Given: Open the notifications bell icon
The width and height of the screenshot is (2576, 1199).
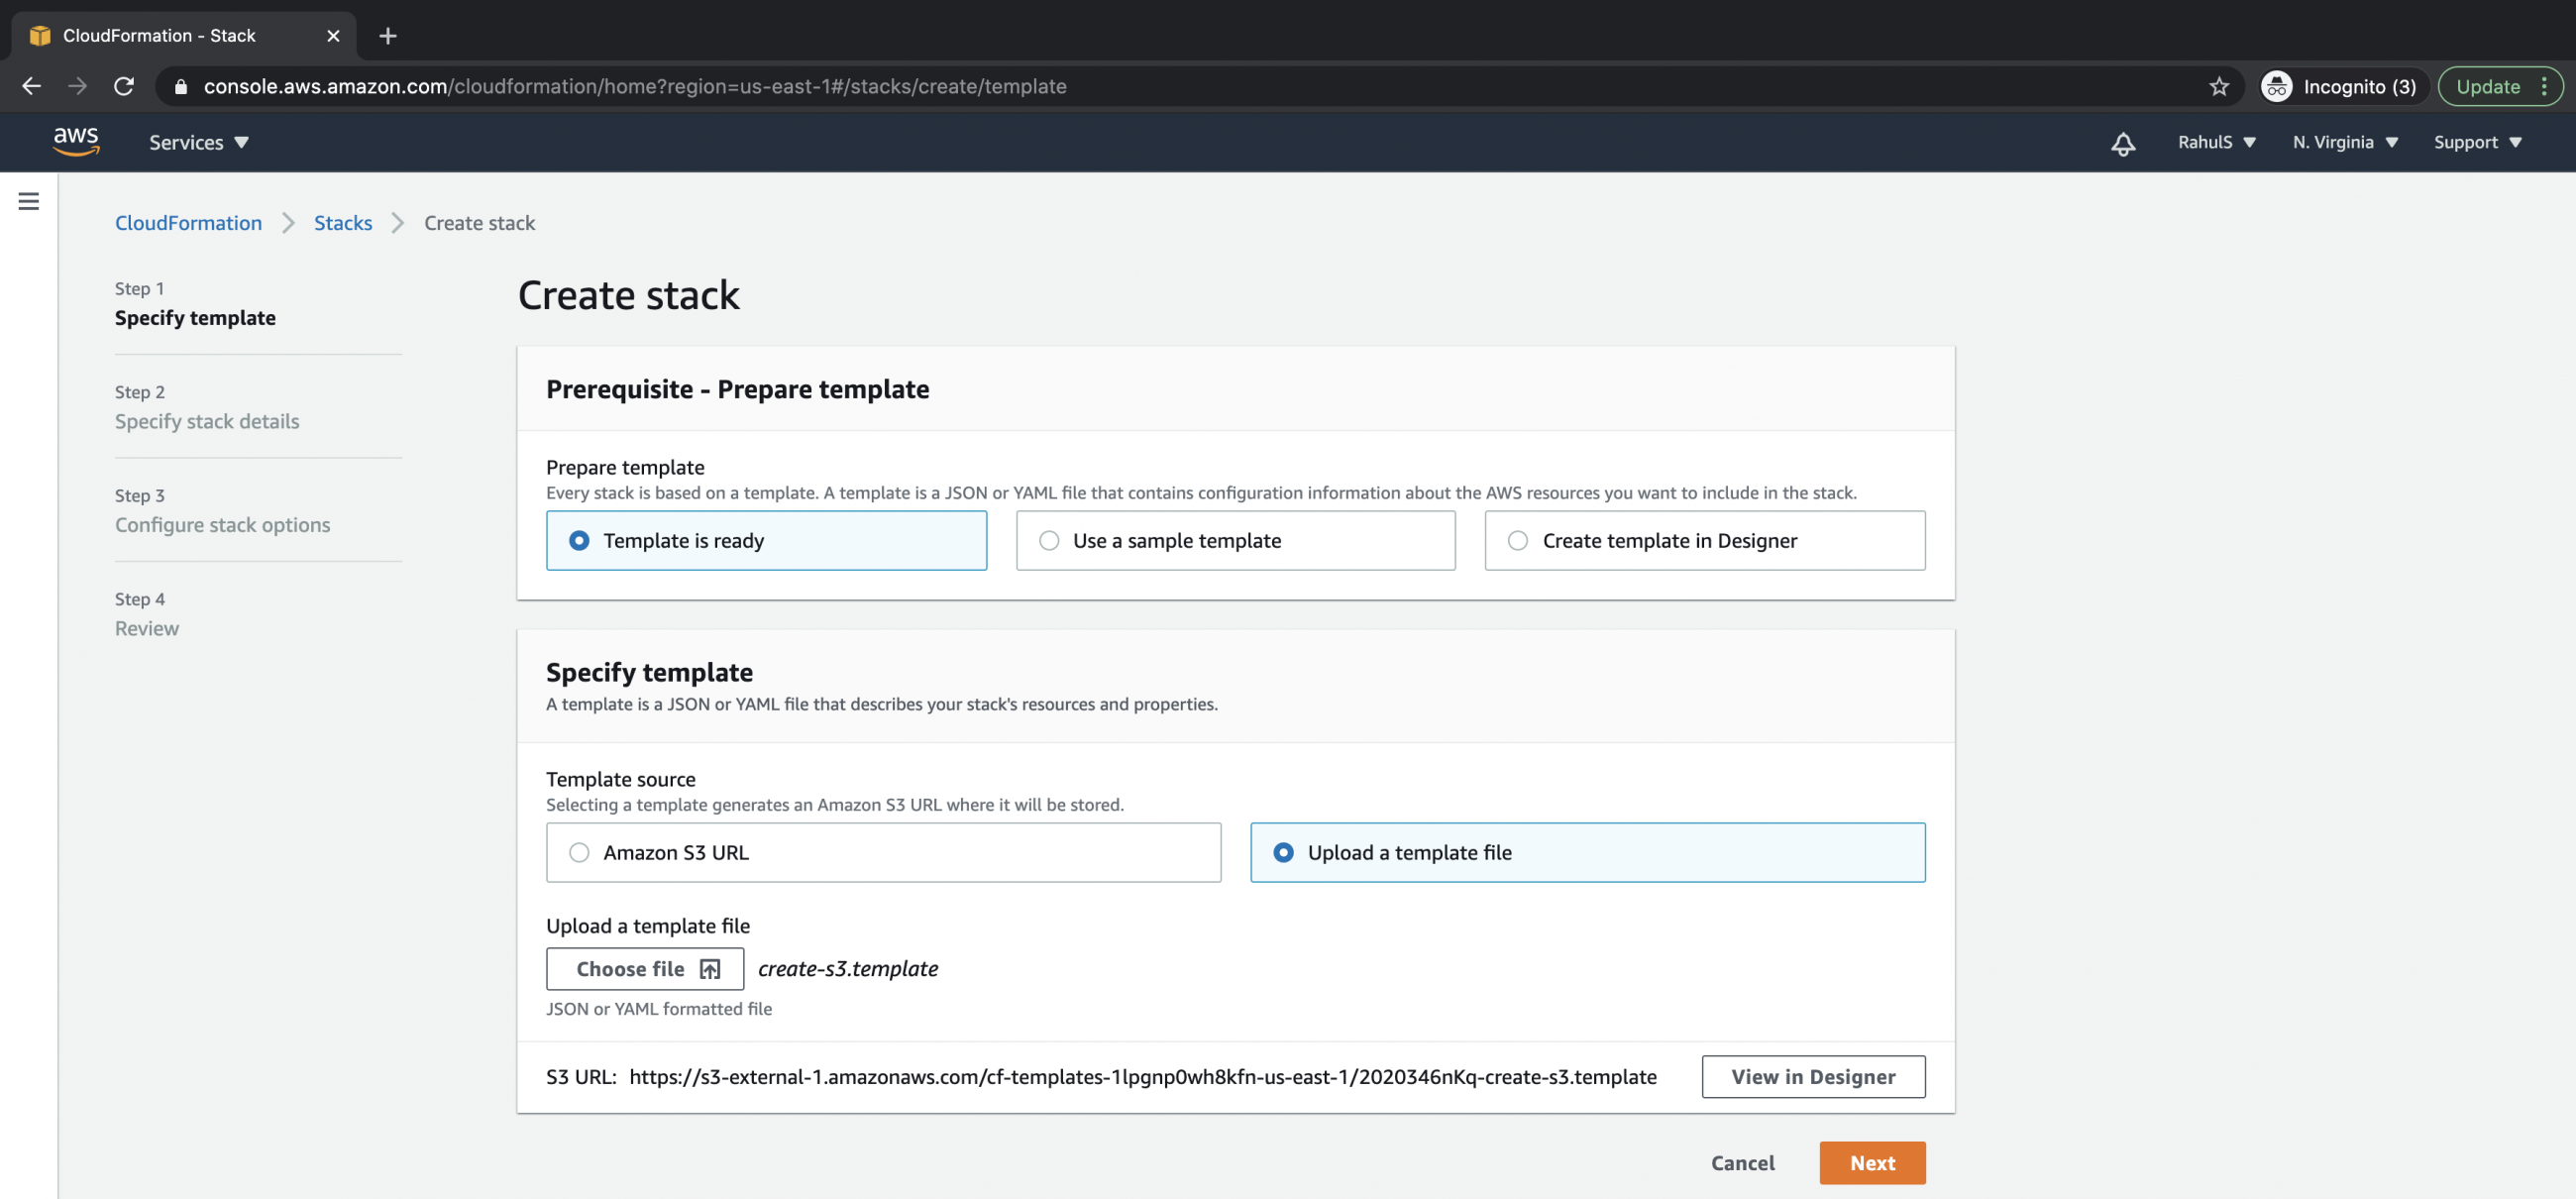Looking at the screenshot, I should [2123, 143].
